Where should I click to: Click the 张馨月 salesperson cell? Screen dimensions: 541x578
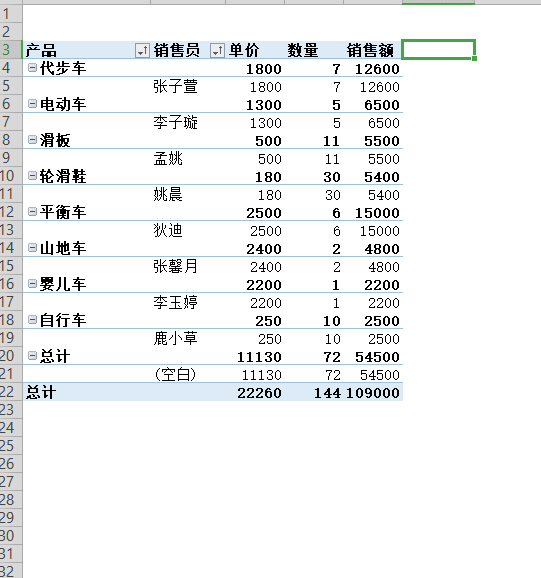point(188,266)
